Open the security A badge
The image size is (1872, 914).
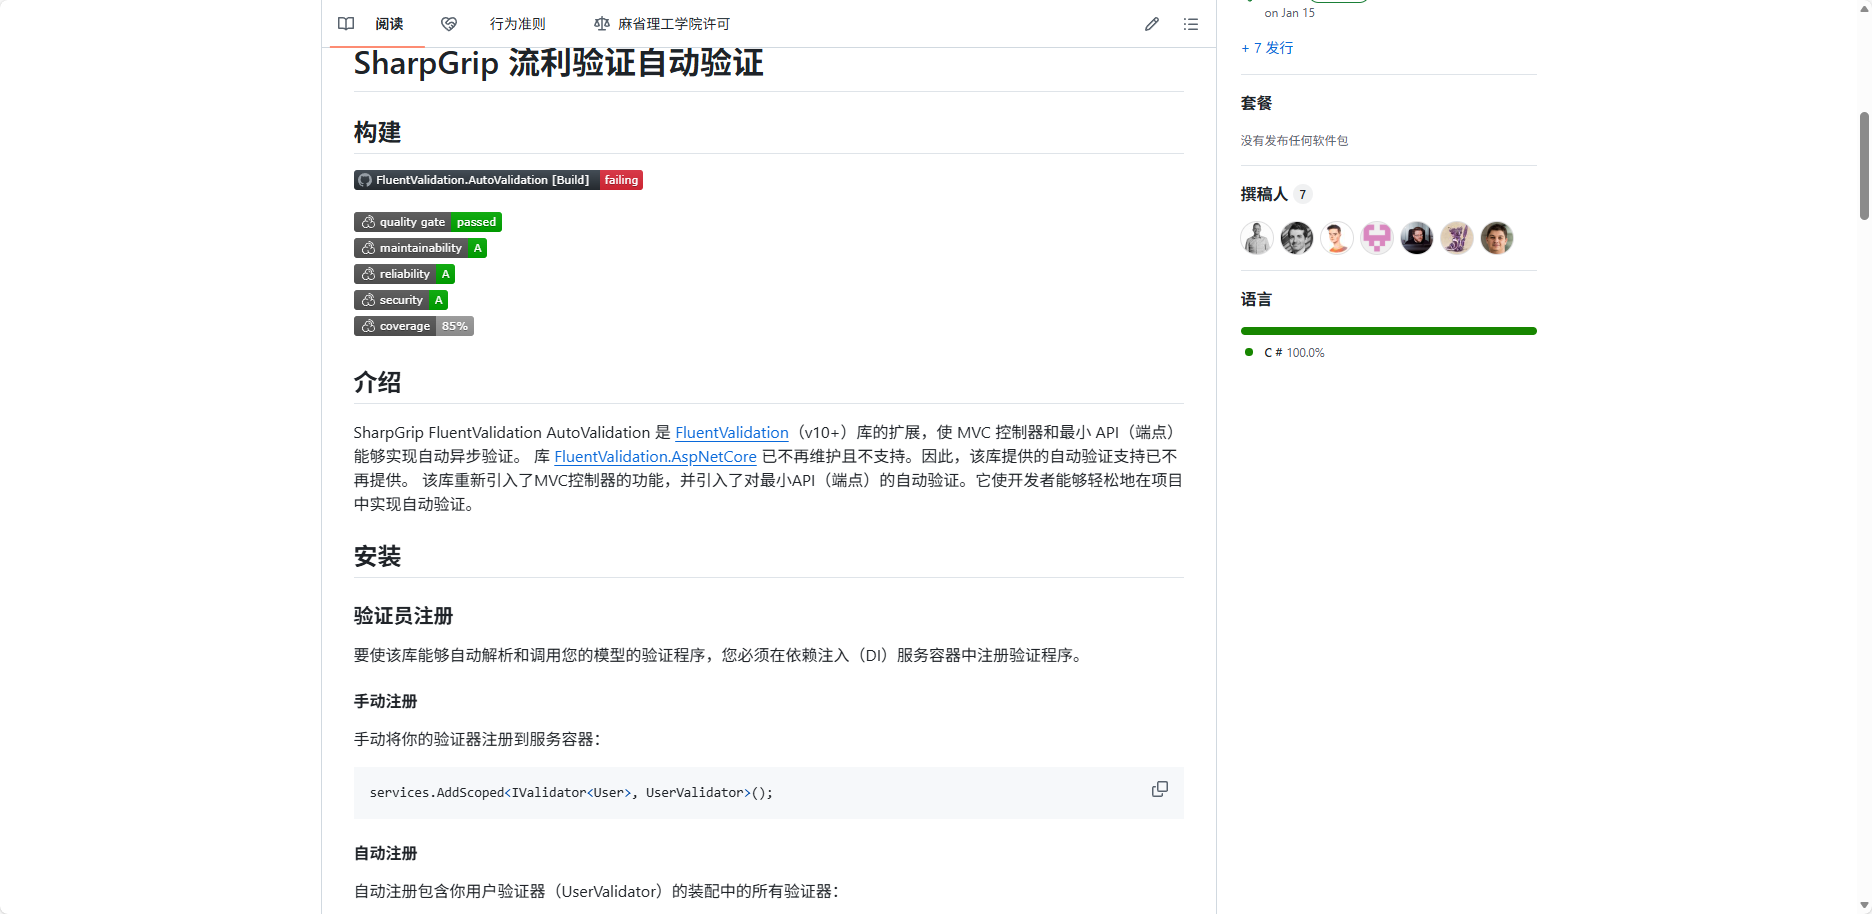[x=401, y=300]
